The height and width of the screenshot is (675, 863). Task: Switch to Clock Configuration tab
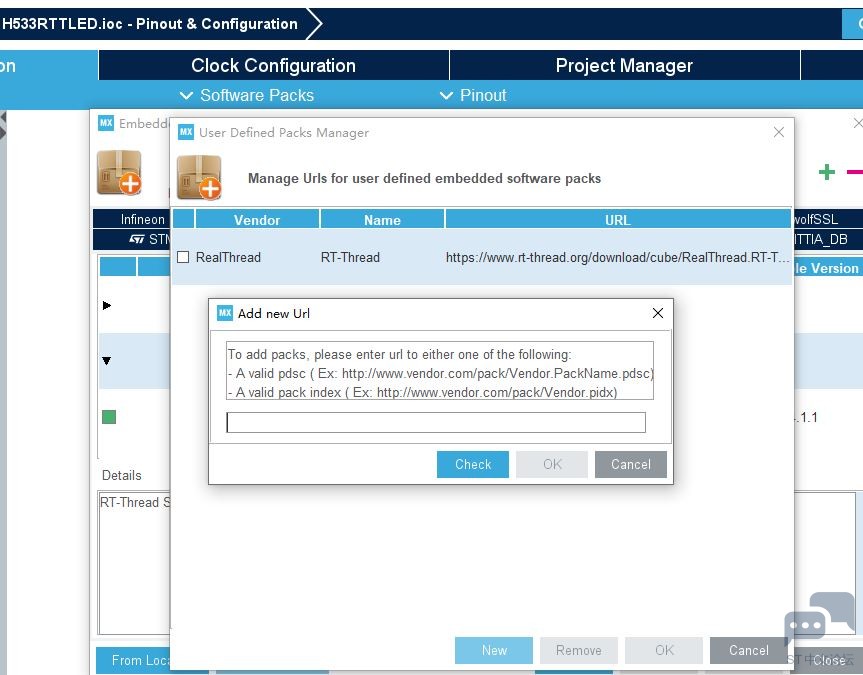274,66
